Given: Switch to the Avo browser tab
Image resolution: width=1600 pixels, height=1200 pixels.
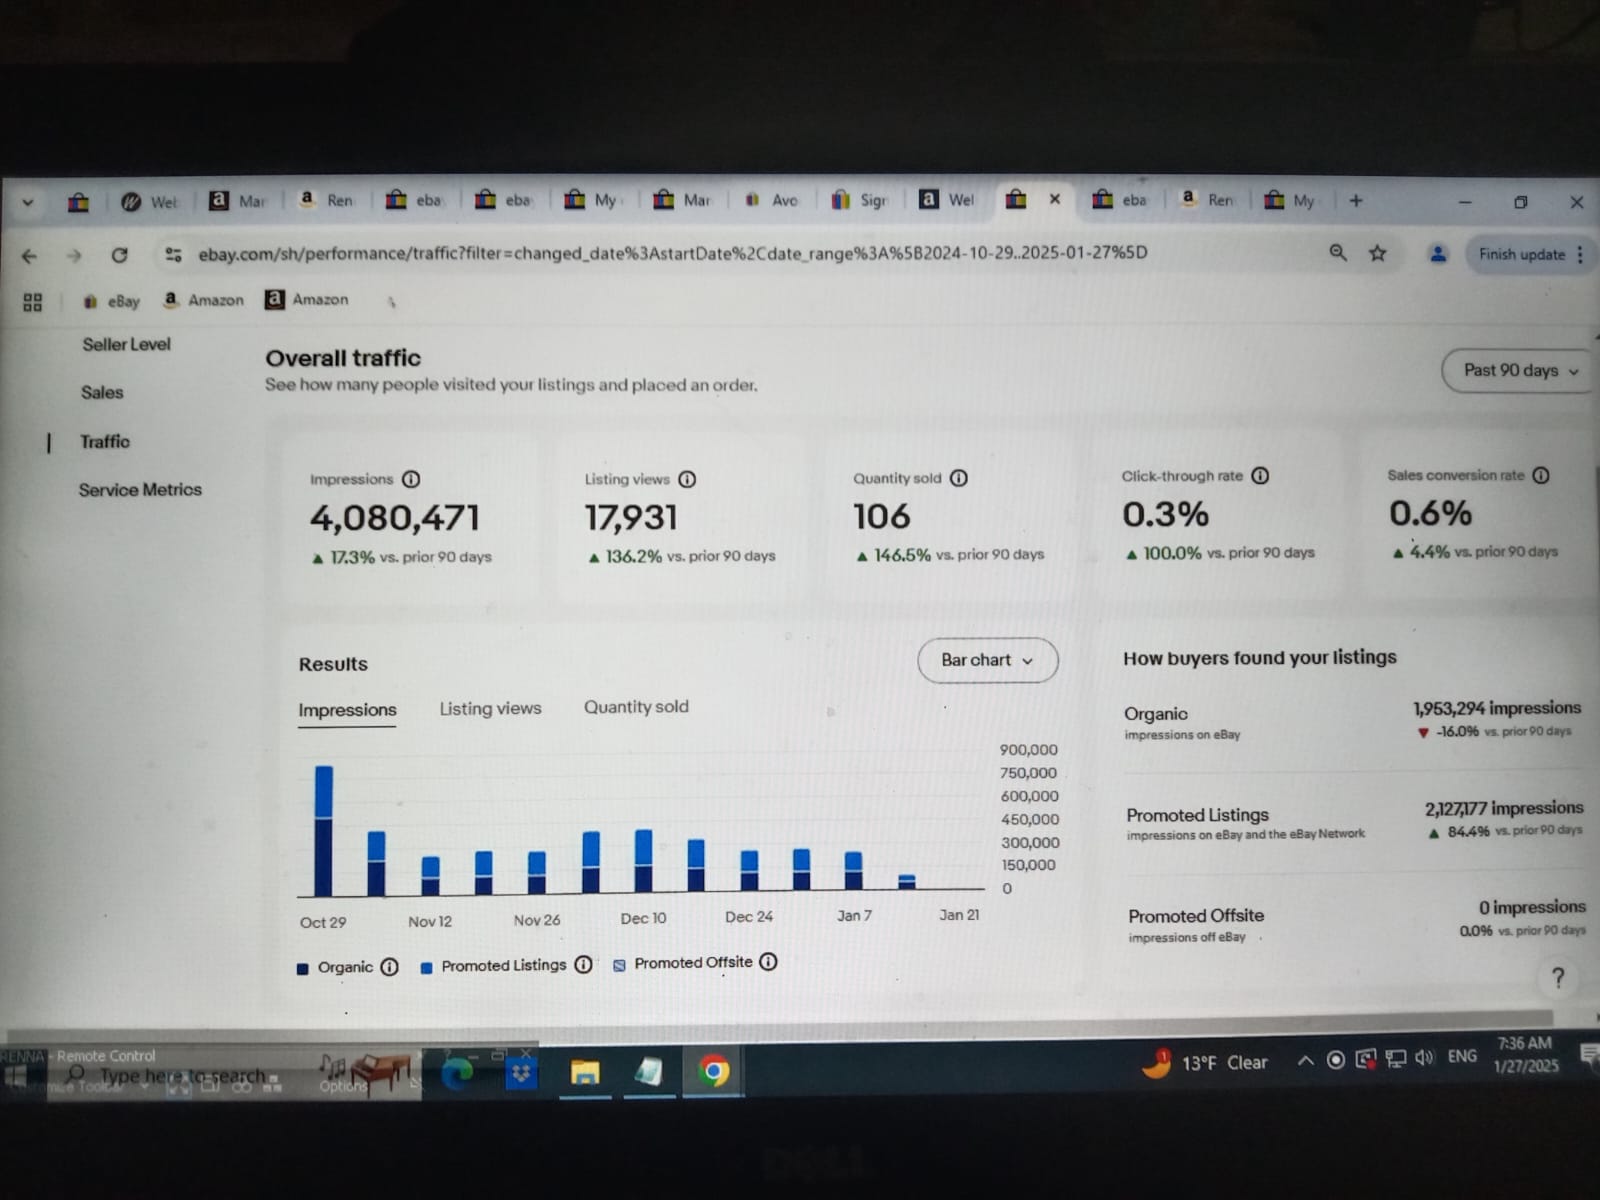Looking at the screenshot, I should point(771,200).
